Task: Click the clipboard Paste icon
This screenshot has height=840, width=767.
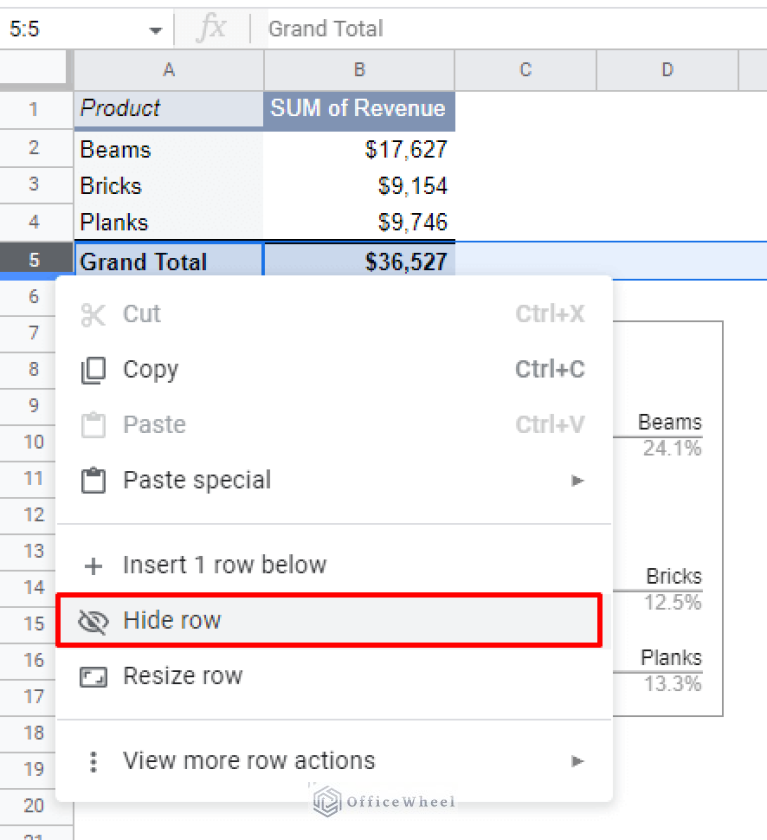Action: pyautogui.click(x=93, y=425)
